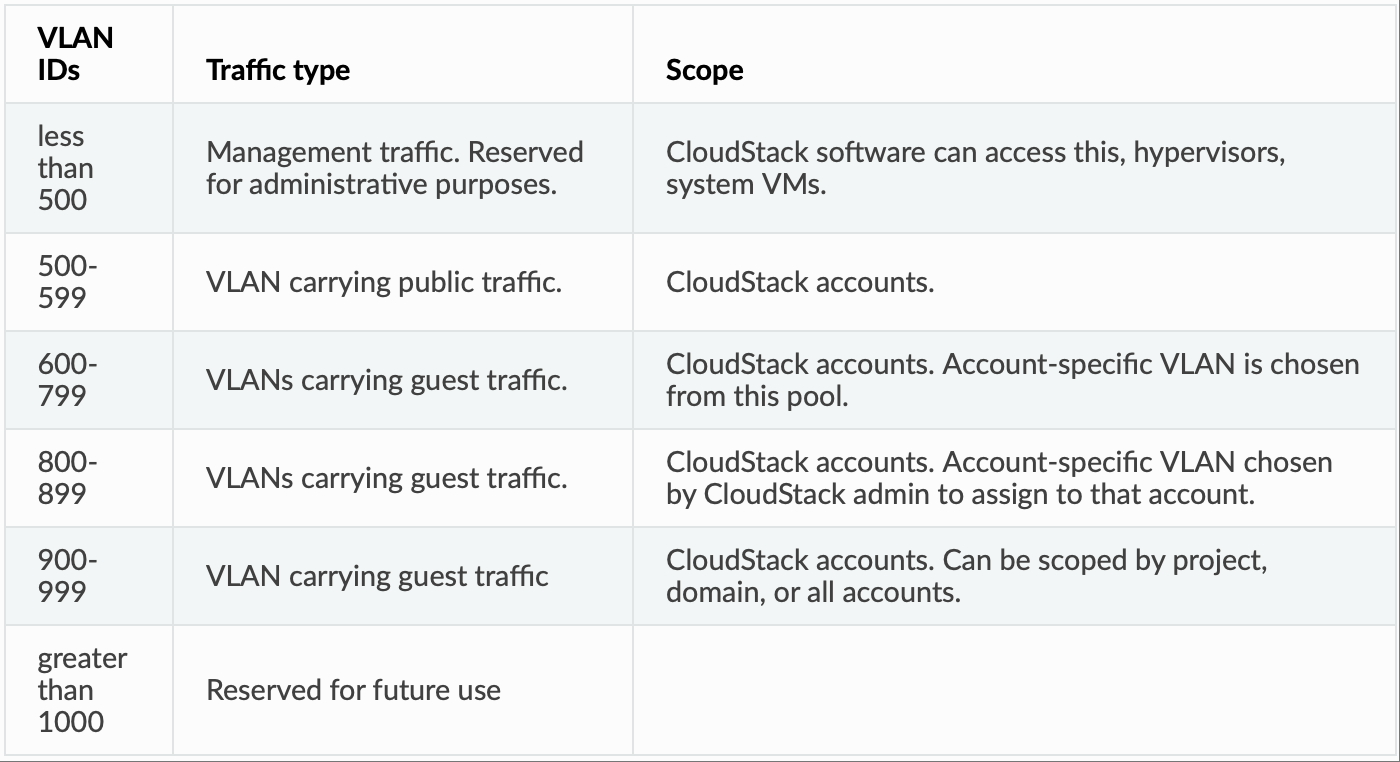The height and width of the screenshot is (762, 1400).
Task: Select the "Can be scoped by project" cell
Action: click(966, 576)
